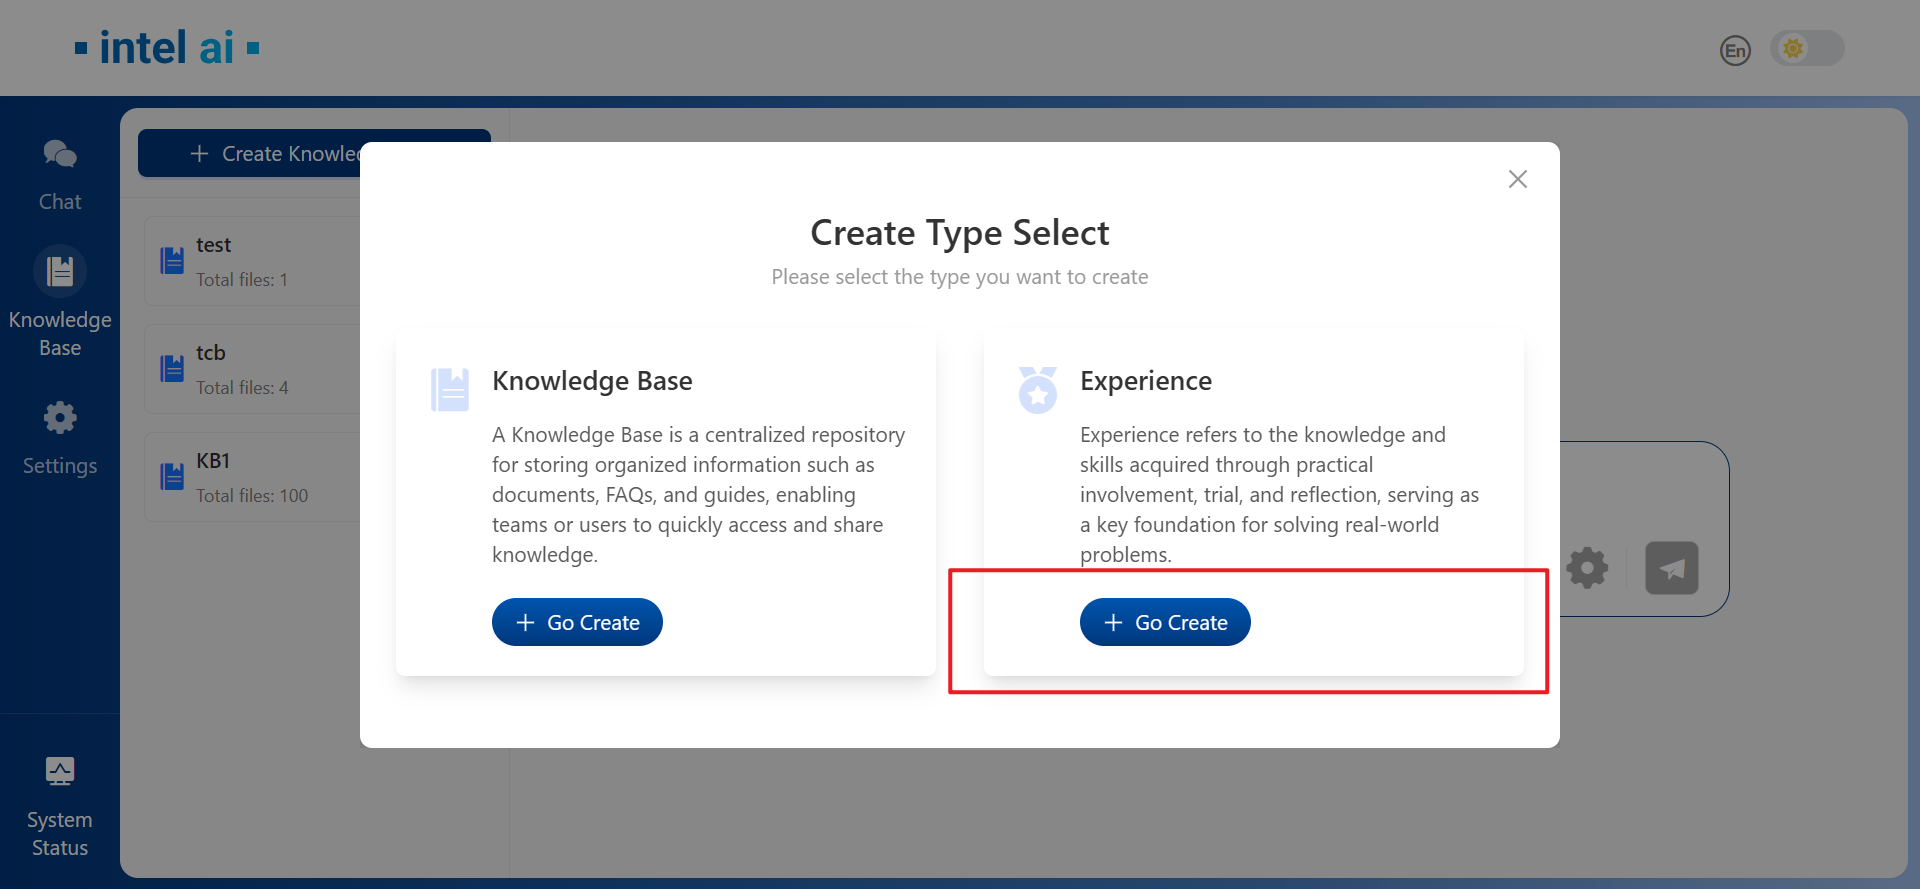Click the send paper plane icon
The height and width of the screenshot is (889, 1920).
coord(1671,568)
